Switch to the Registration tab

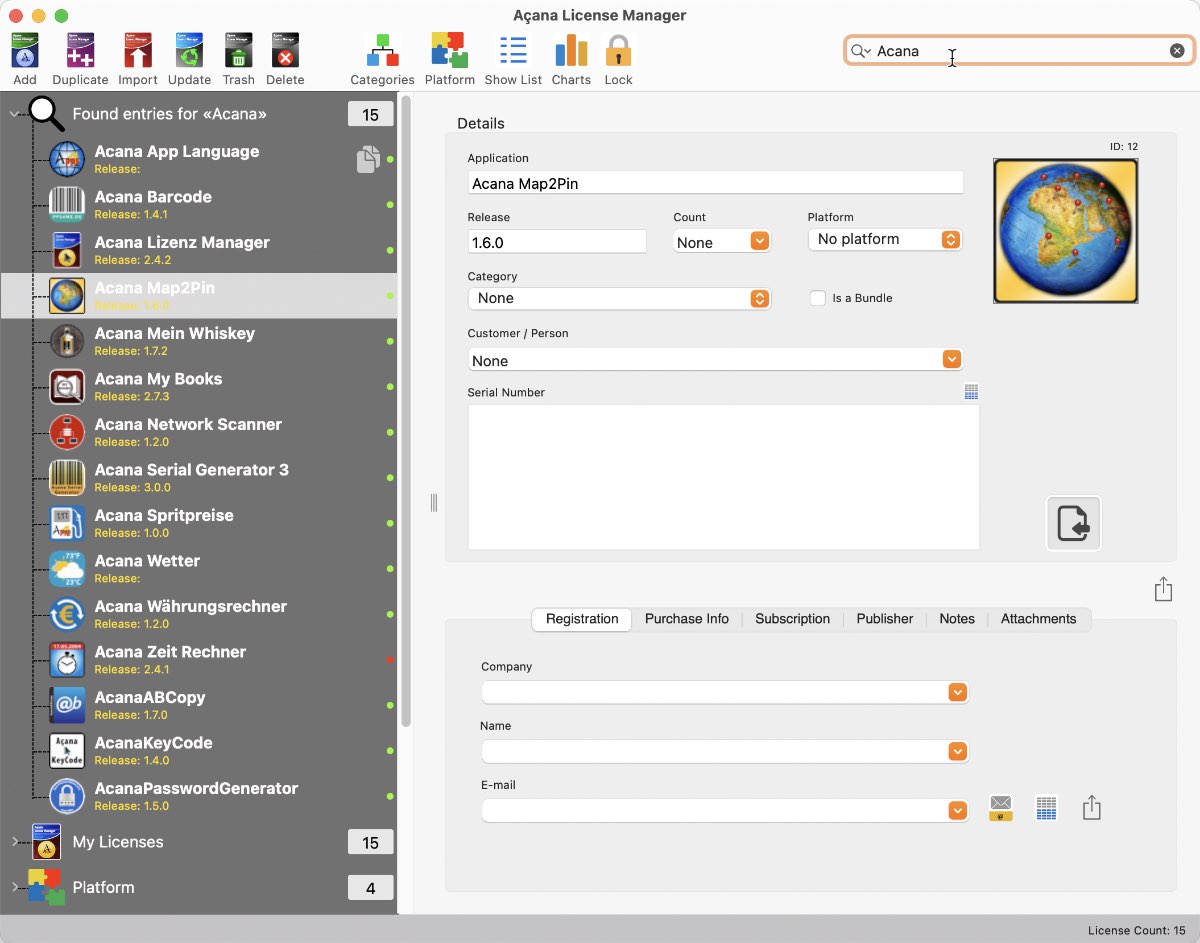(582, 619)
